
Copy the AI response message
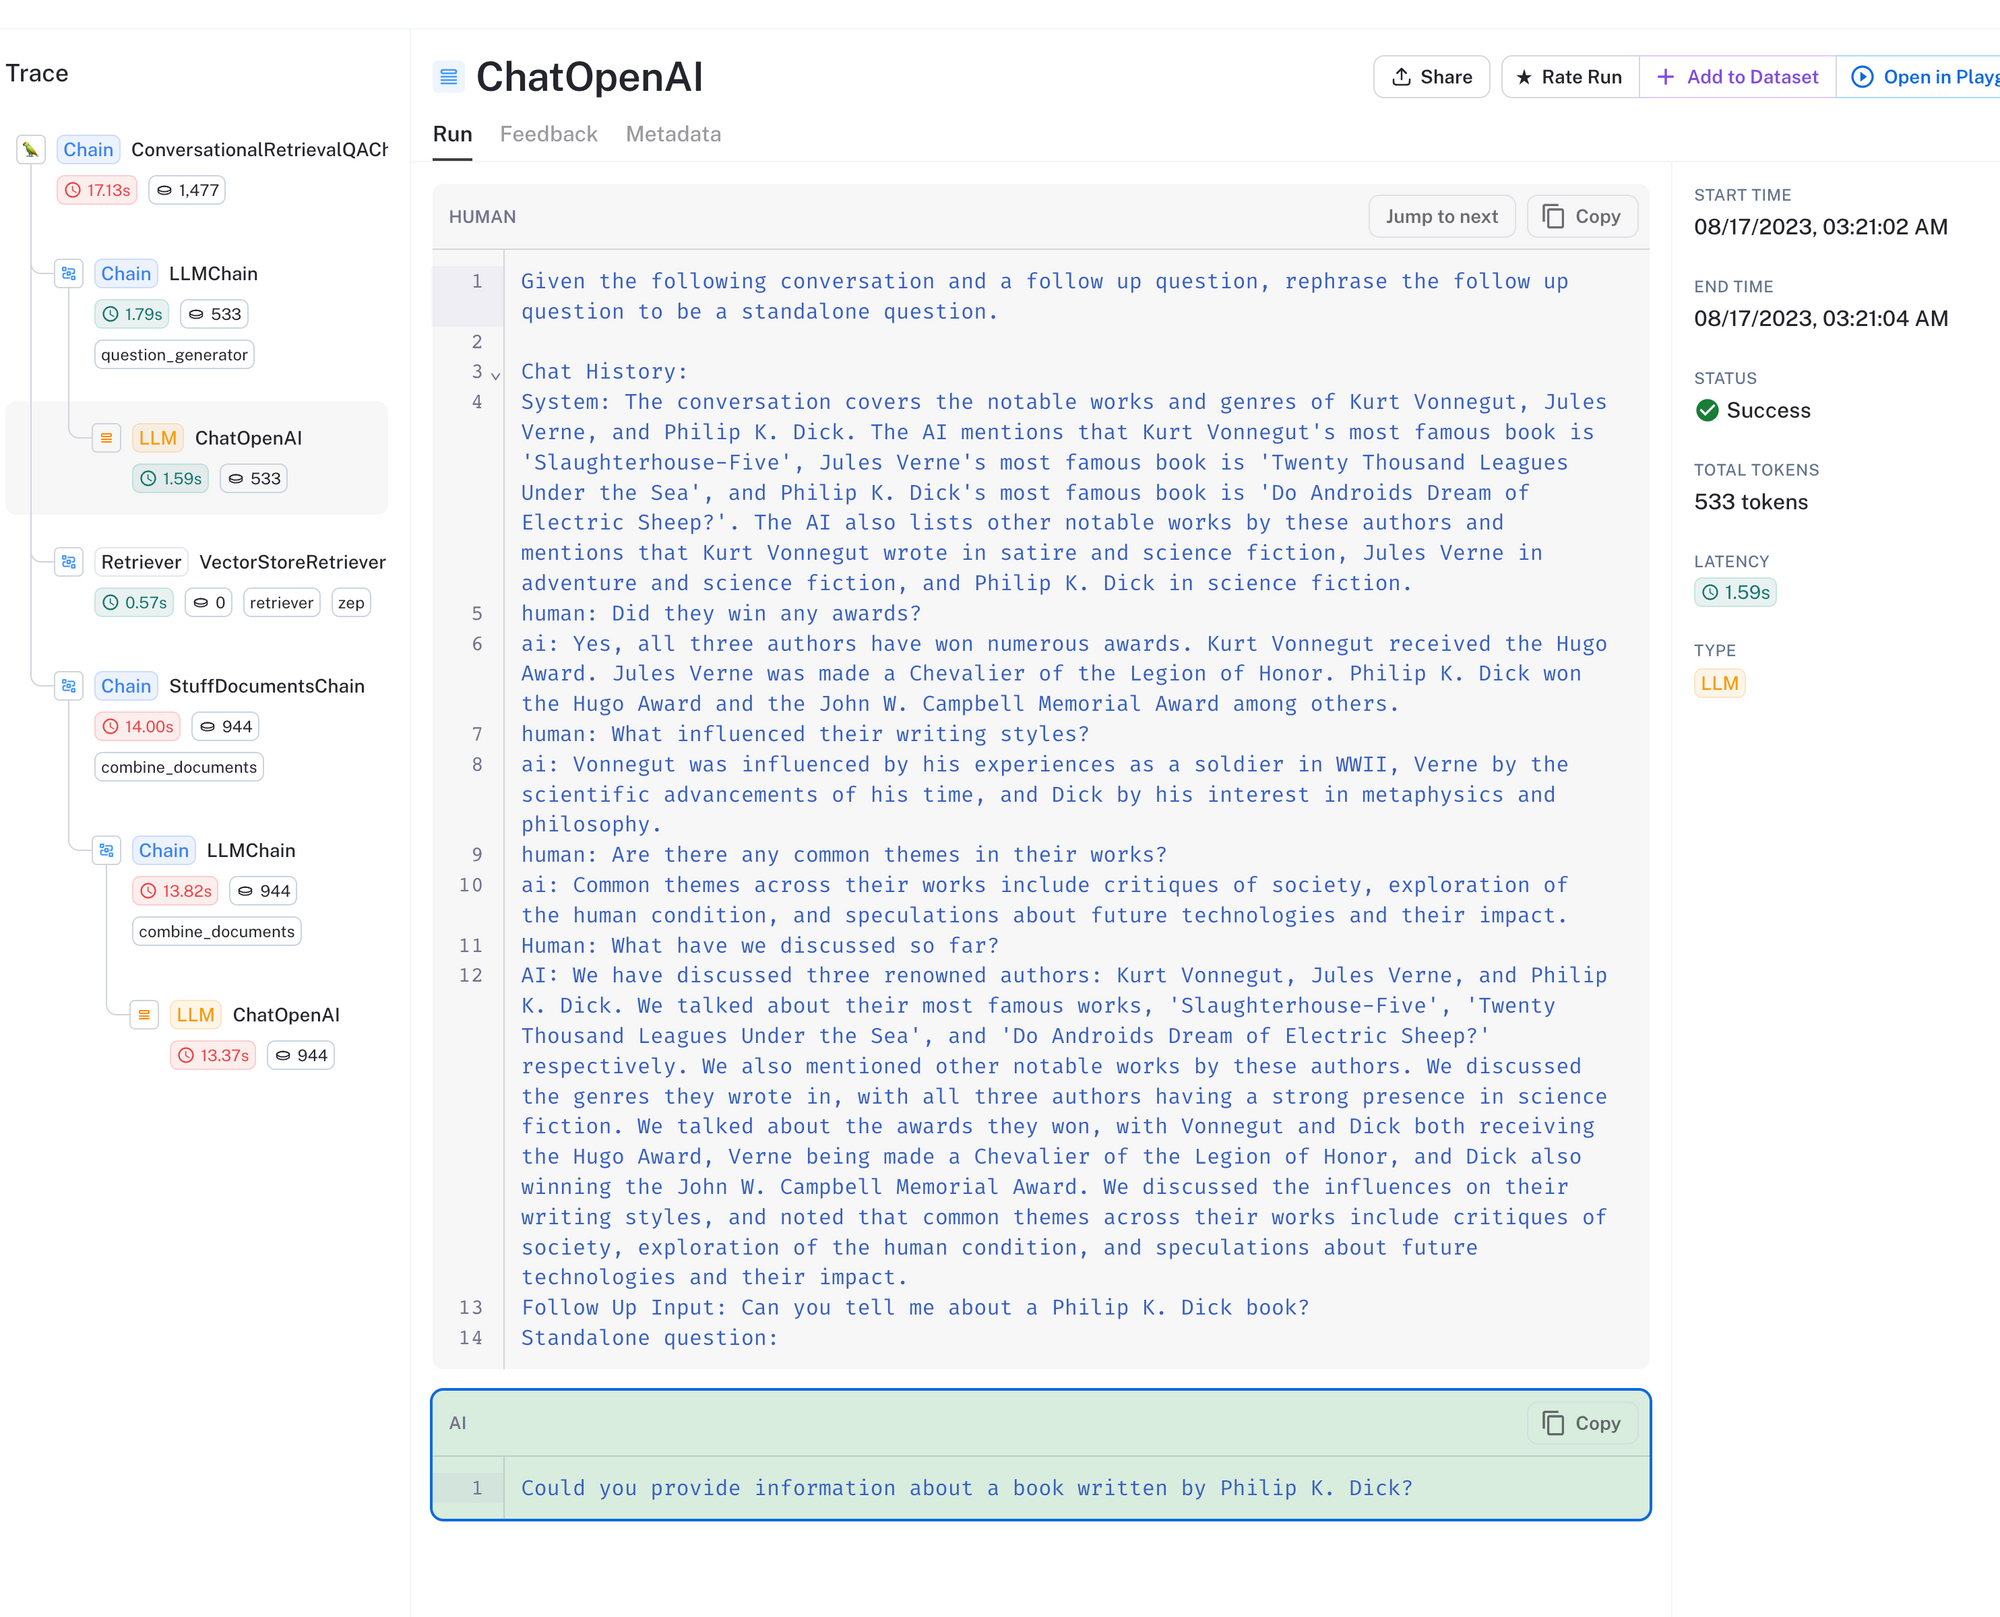tap(1581, 1423)
